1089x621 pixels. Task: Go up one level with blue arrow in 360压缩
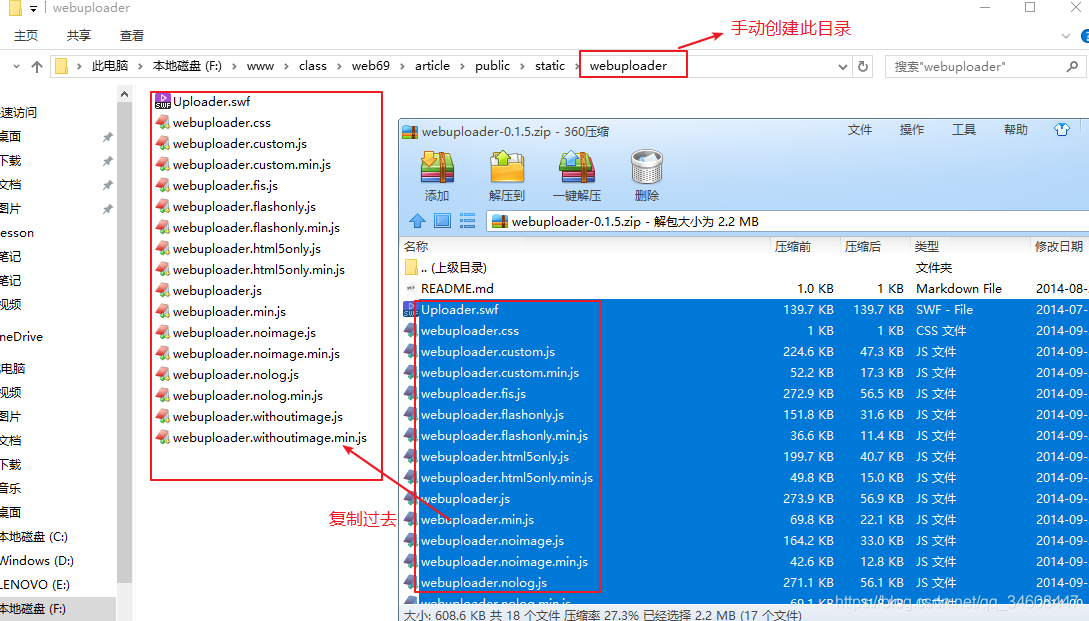coord(417,221)
